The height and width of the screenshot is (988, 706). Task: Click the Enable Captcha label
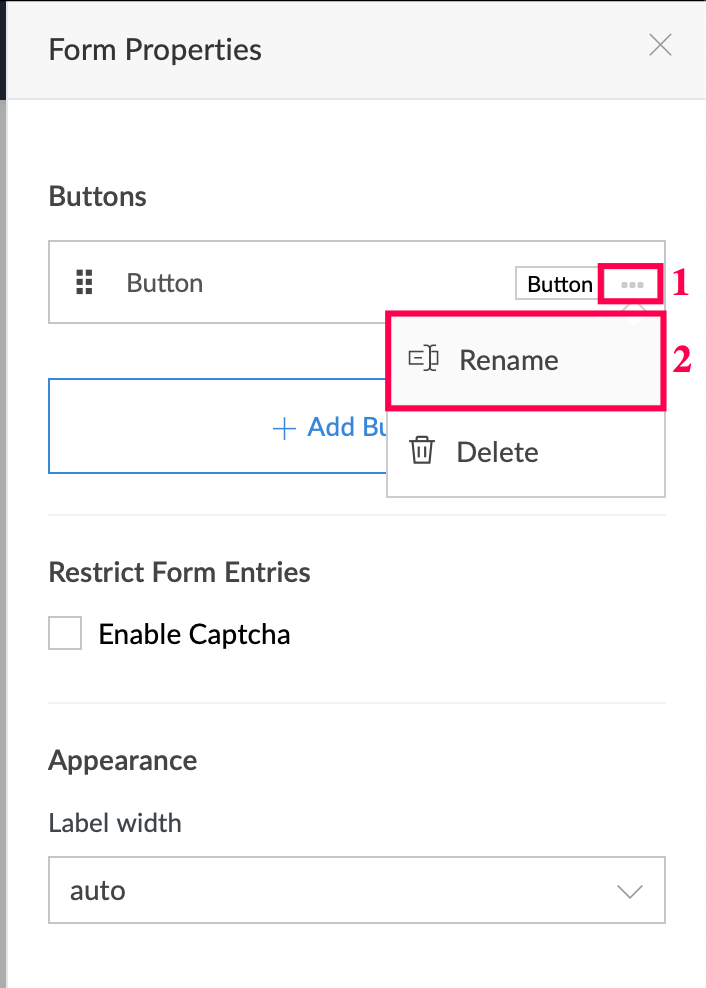194,634
